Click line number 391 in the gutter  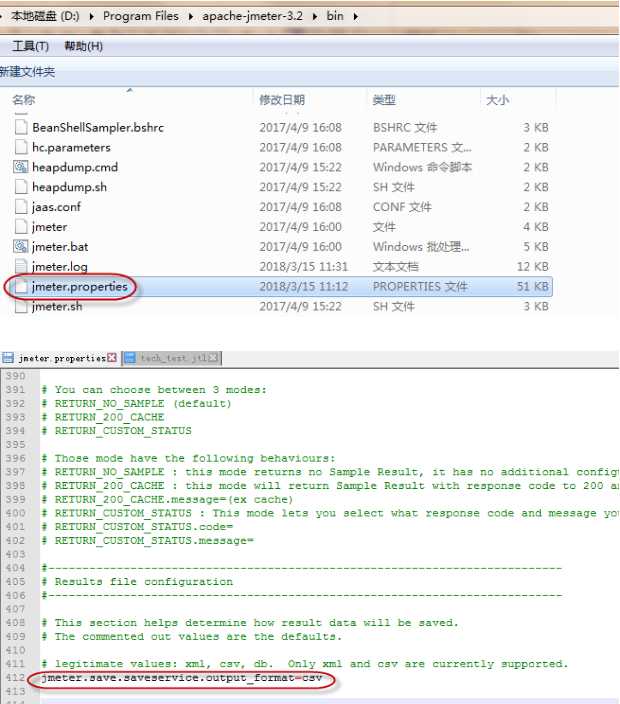point(15,390)
